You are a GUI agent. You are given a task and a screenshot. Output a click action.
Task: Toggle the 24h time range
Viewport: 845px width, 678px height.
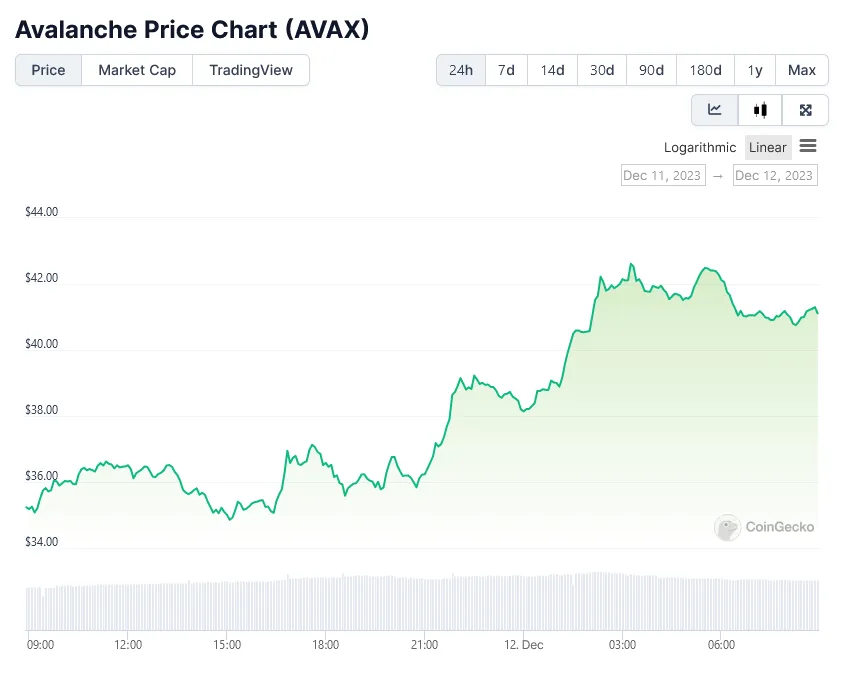[460, 70]
